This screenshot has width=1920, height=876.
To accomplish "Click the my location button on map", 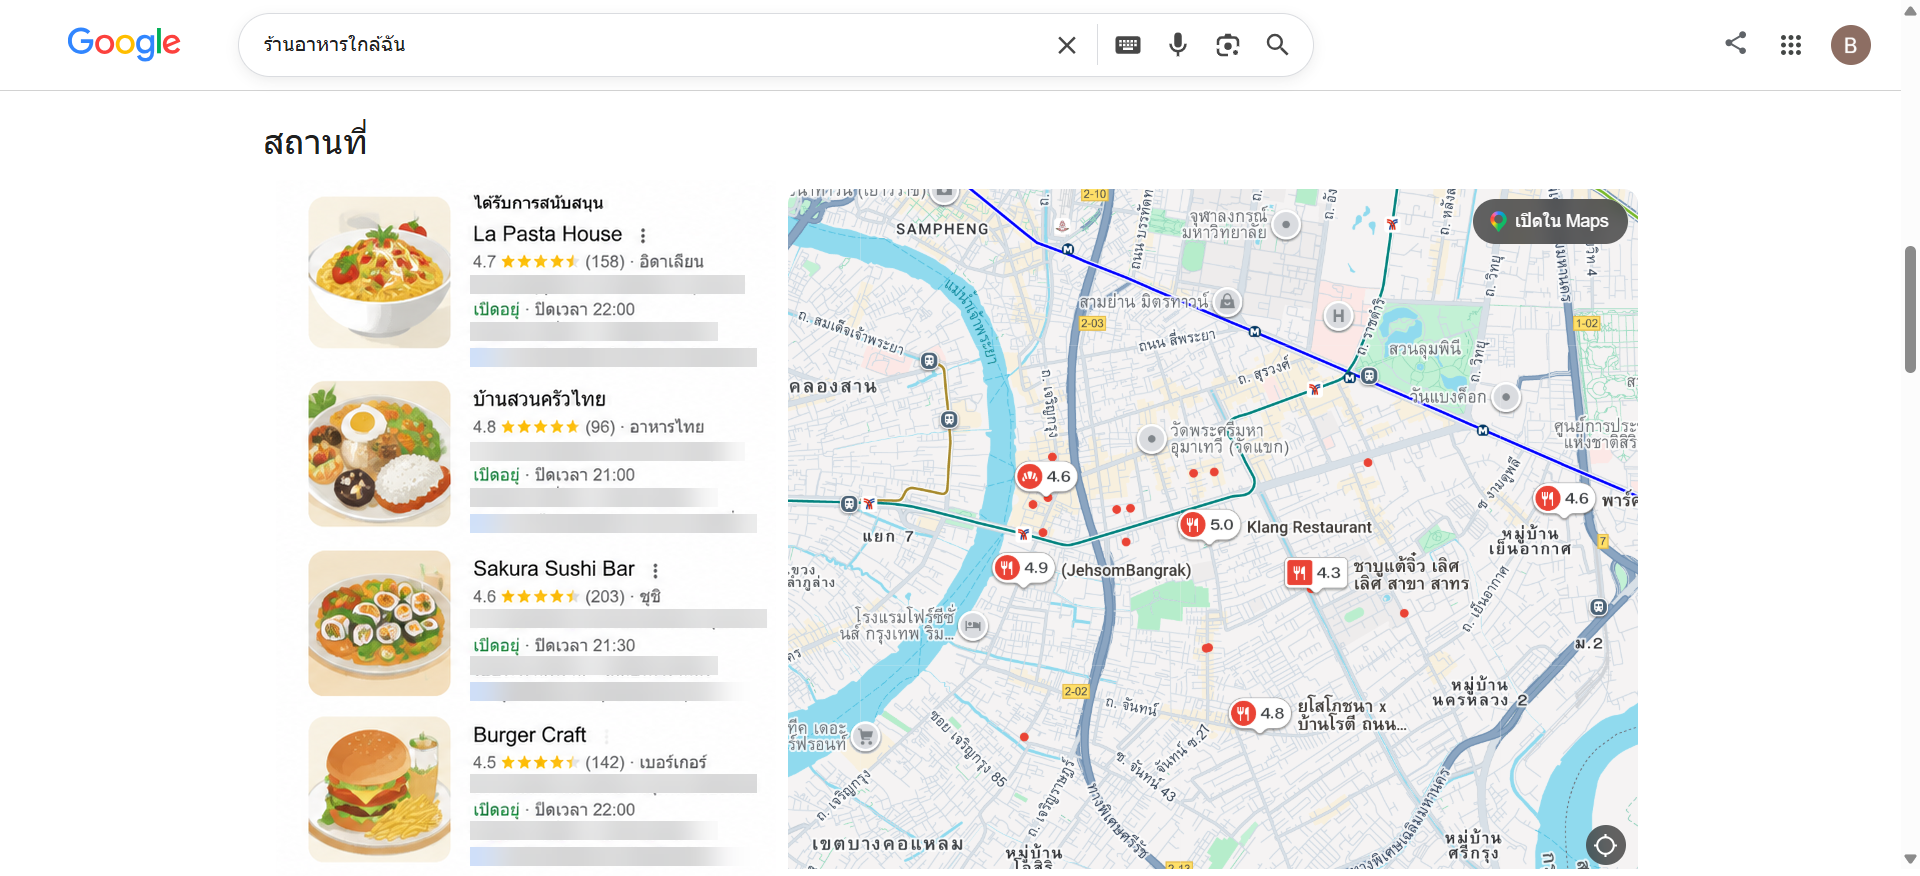I will point(1605,845).
